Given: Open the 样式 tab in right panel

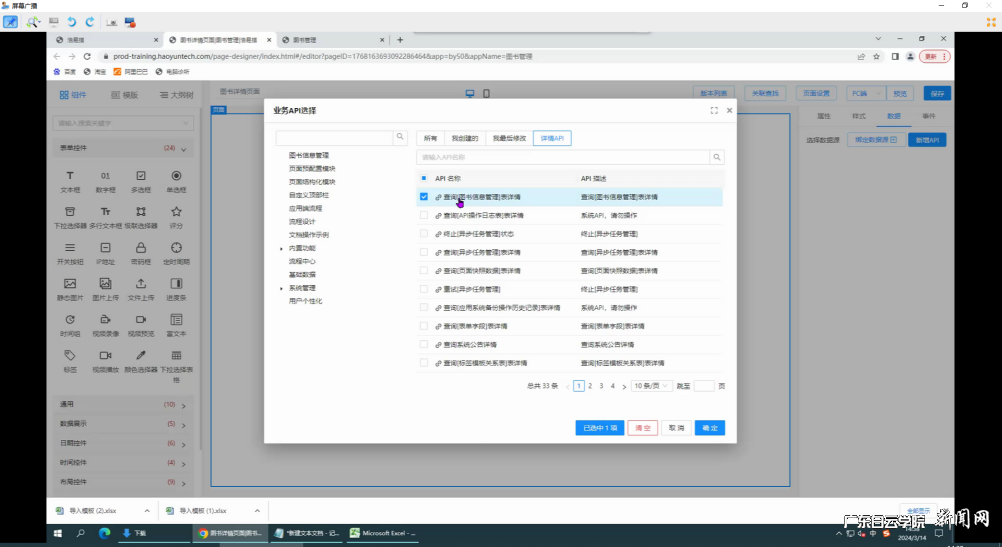Looking at the screenshot, I should (x=859, y=116).
